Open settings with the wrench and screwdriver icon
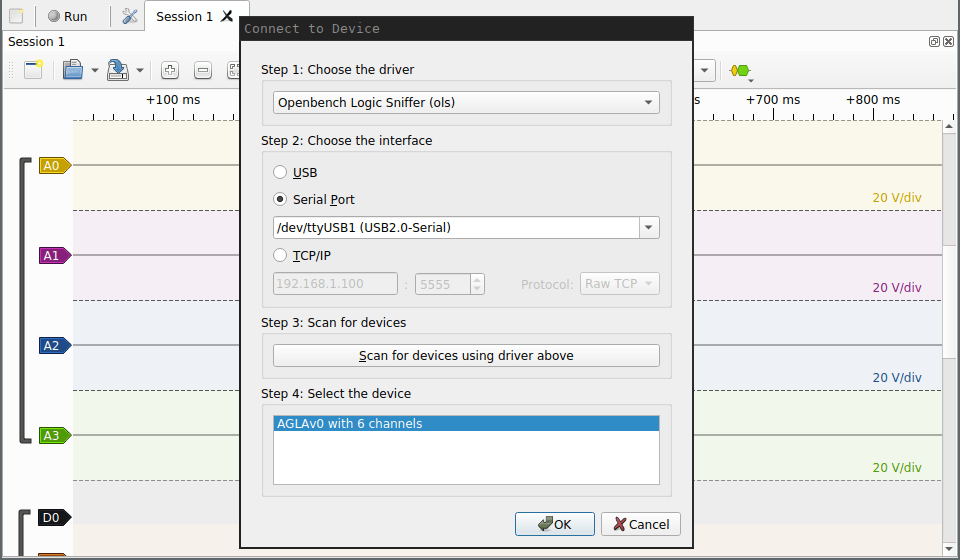 point(129,16)
